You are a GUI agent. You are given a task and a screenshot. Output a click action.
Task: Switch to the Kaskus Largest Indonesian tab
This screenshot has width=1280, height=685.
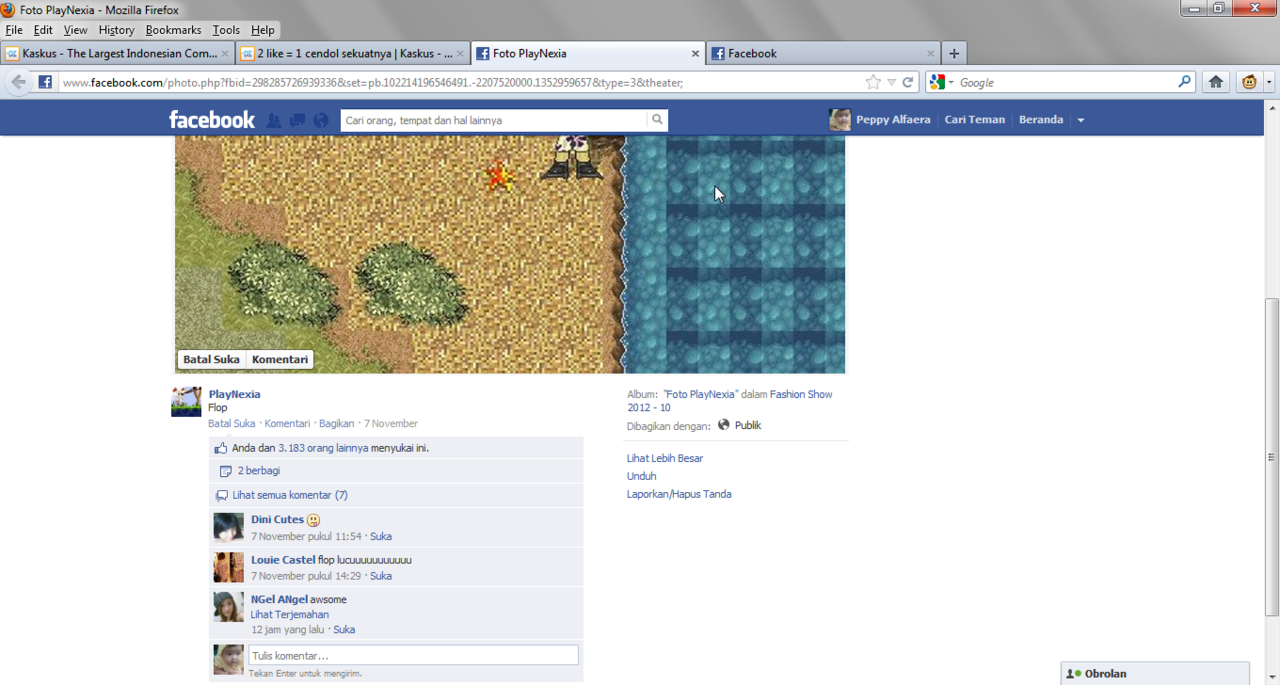(118, 54)
